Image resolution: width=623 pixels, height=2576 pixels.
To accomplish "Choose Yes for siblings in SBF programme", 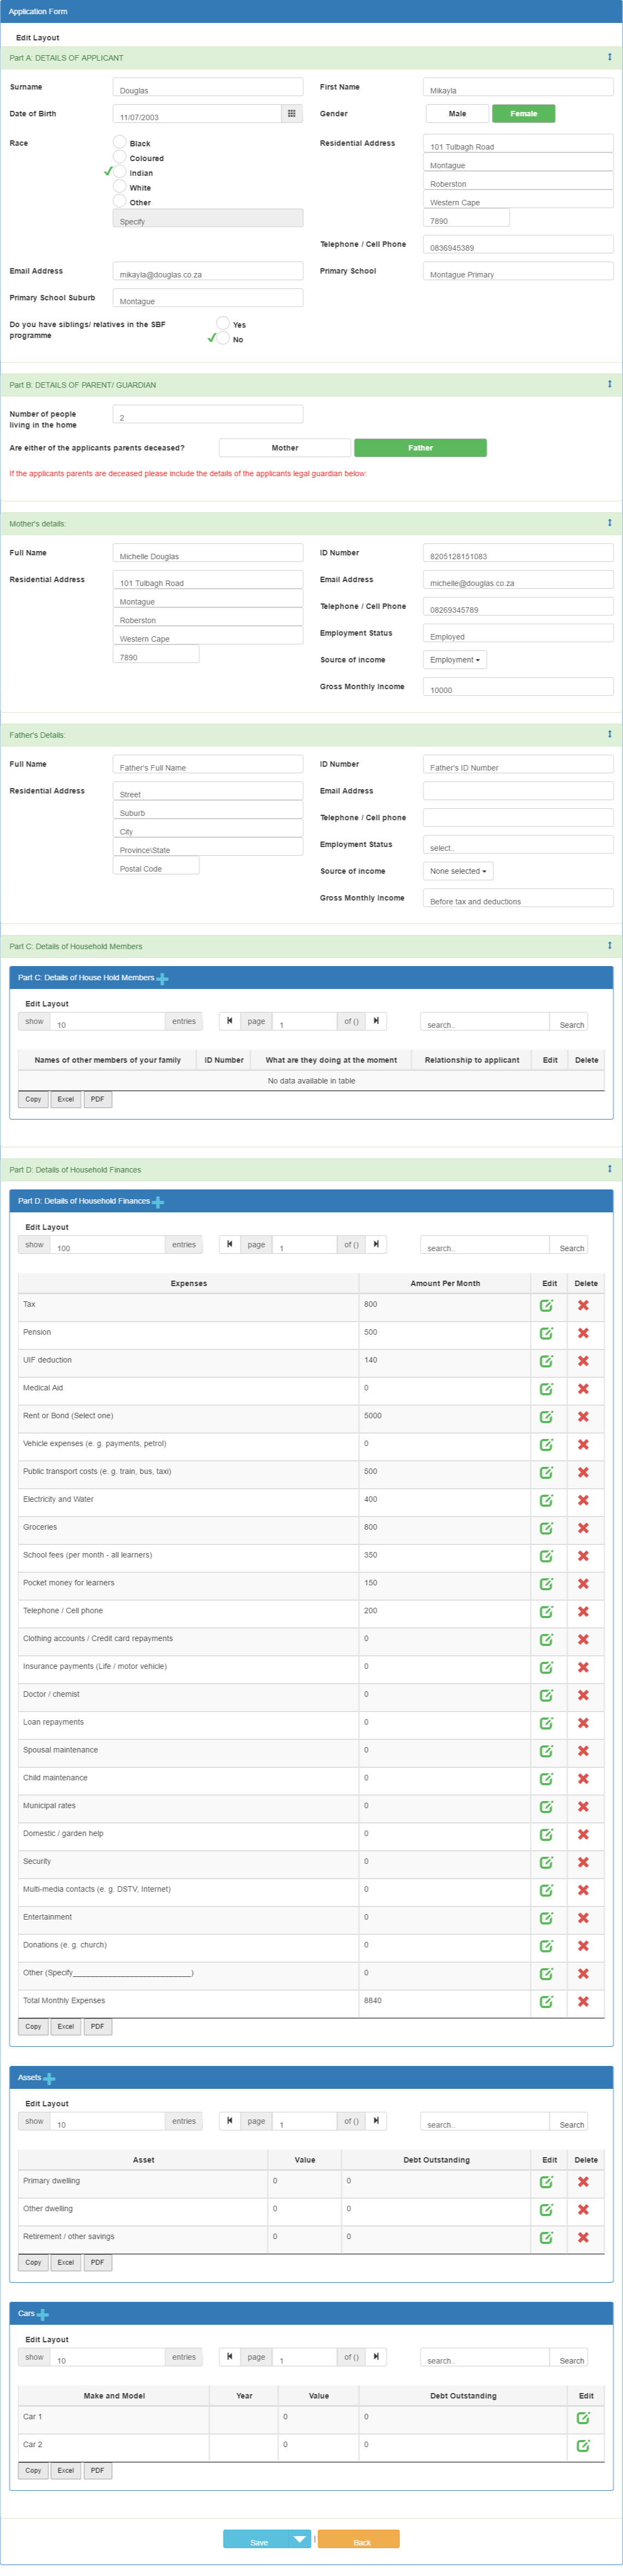I will coord(223,323).
